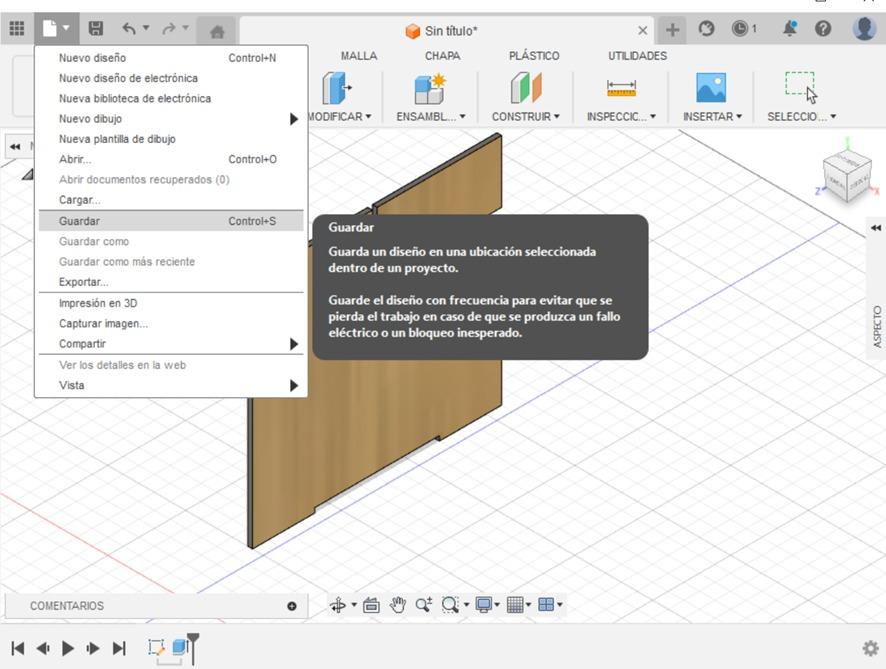Open the user profile avatar
Image resolution: width=886 pixels, height=669 pixels.
(x=864, y=28)
